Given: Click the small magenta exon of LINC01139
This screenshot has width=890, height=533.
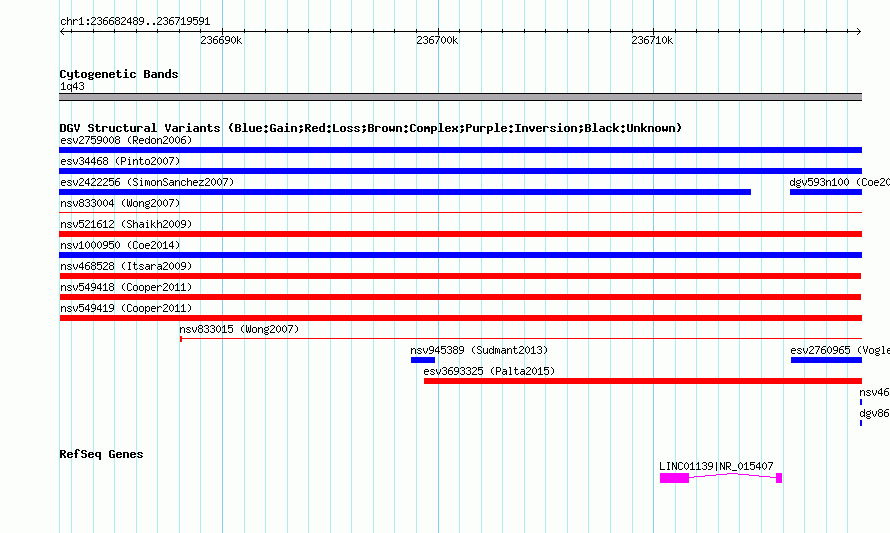Looking at the screenshot, I should pyautogui.click(x=779, y=478).
